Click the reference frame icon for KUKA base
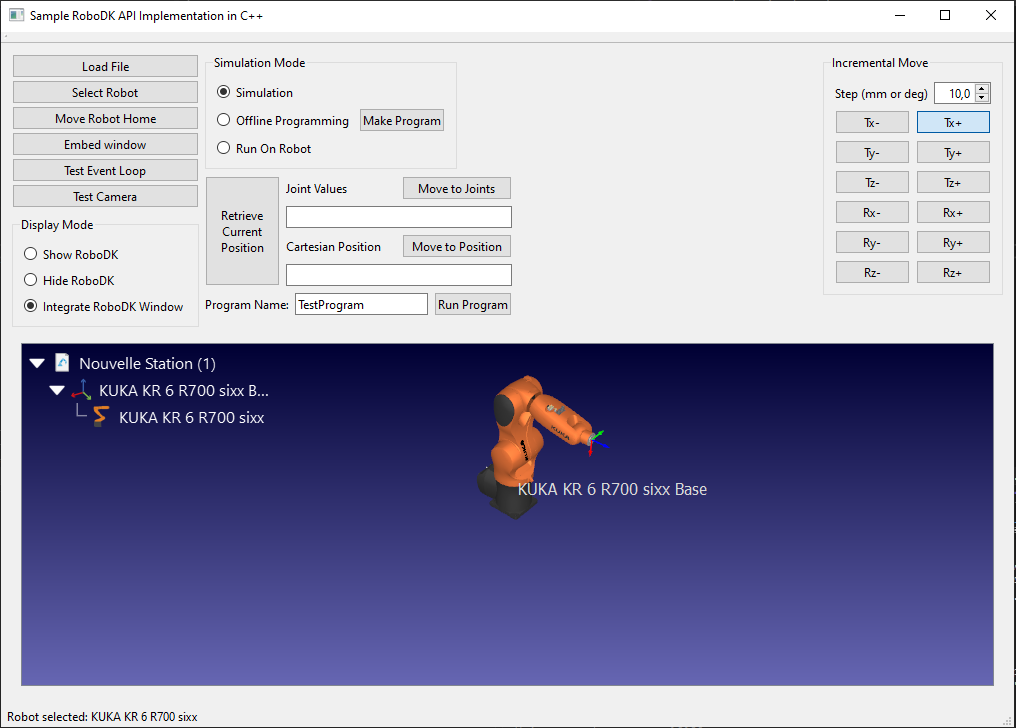 click(82, 390)
